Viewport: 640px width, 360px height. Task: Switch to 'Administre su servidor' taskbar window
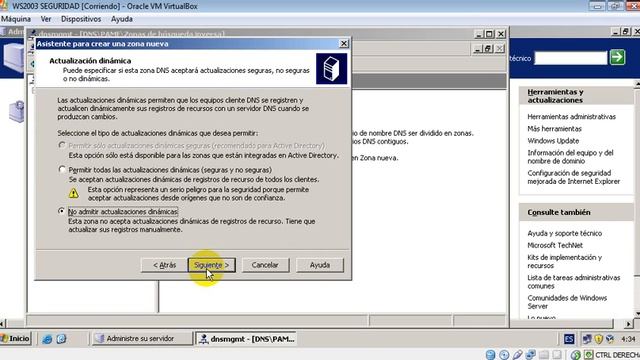click(x=141, y=338)
